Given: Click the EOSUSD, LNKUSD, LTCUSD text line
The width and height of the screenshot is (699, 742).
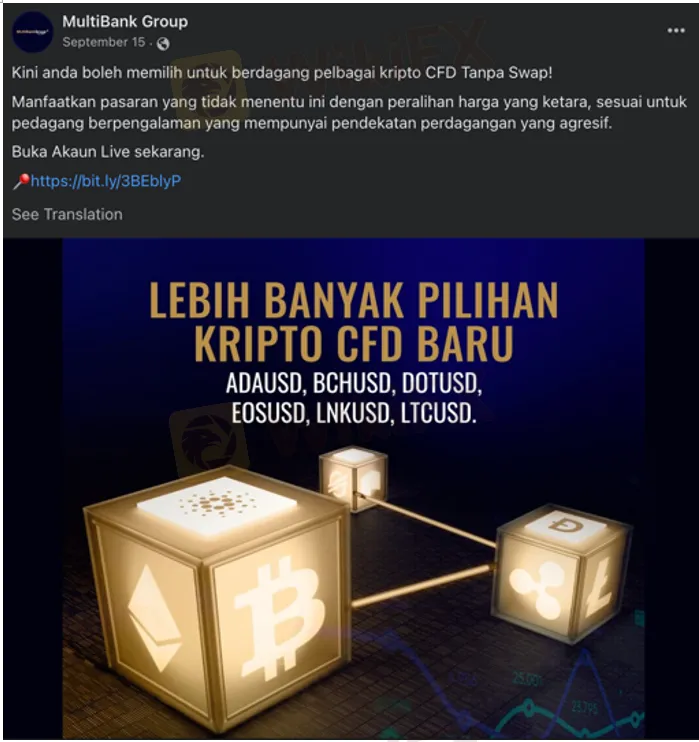Looking at the screenshot, I should [x=354, y=413].
